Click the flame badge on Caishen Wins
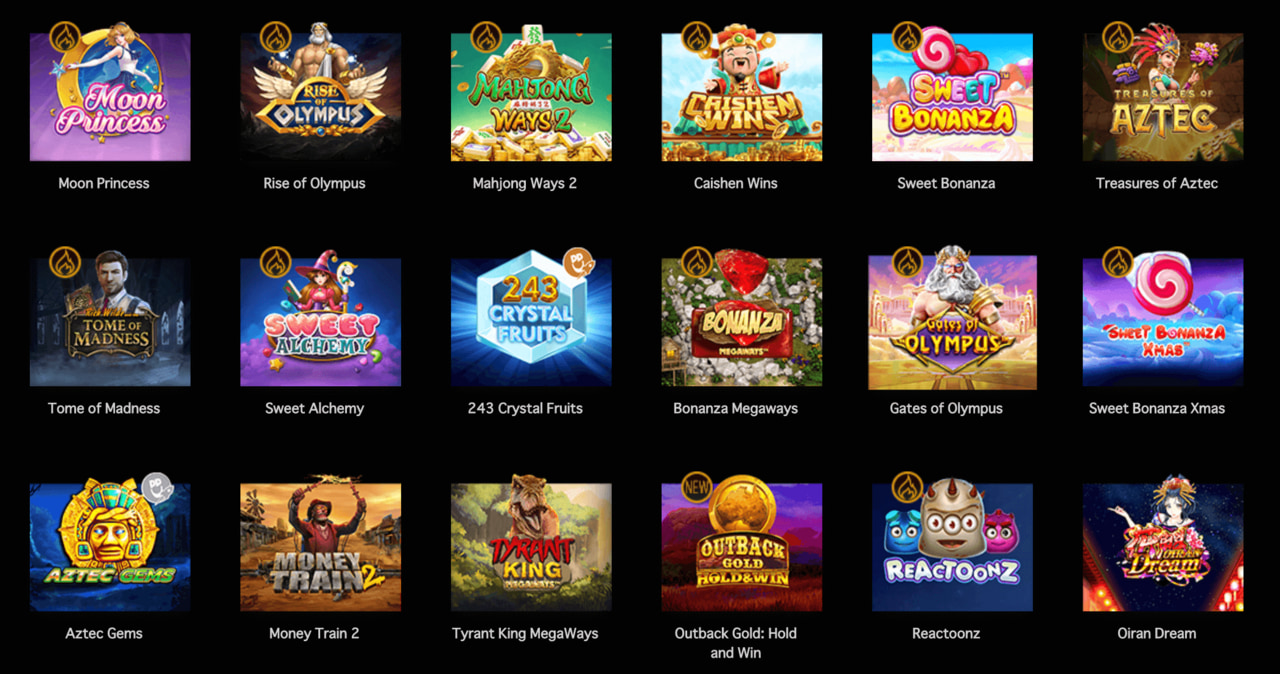This screenshot has height=674, width=1280. point(697,38)
